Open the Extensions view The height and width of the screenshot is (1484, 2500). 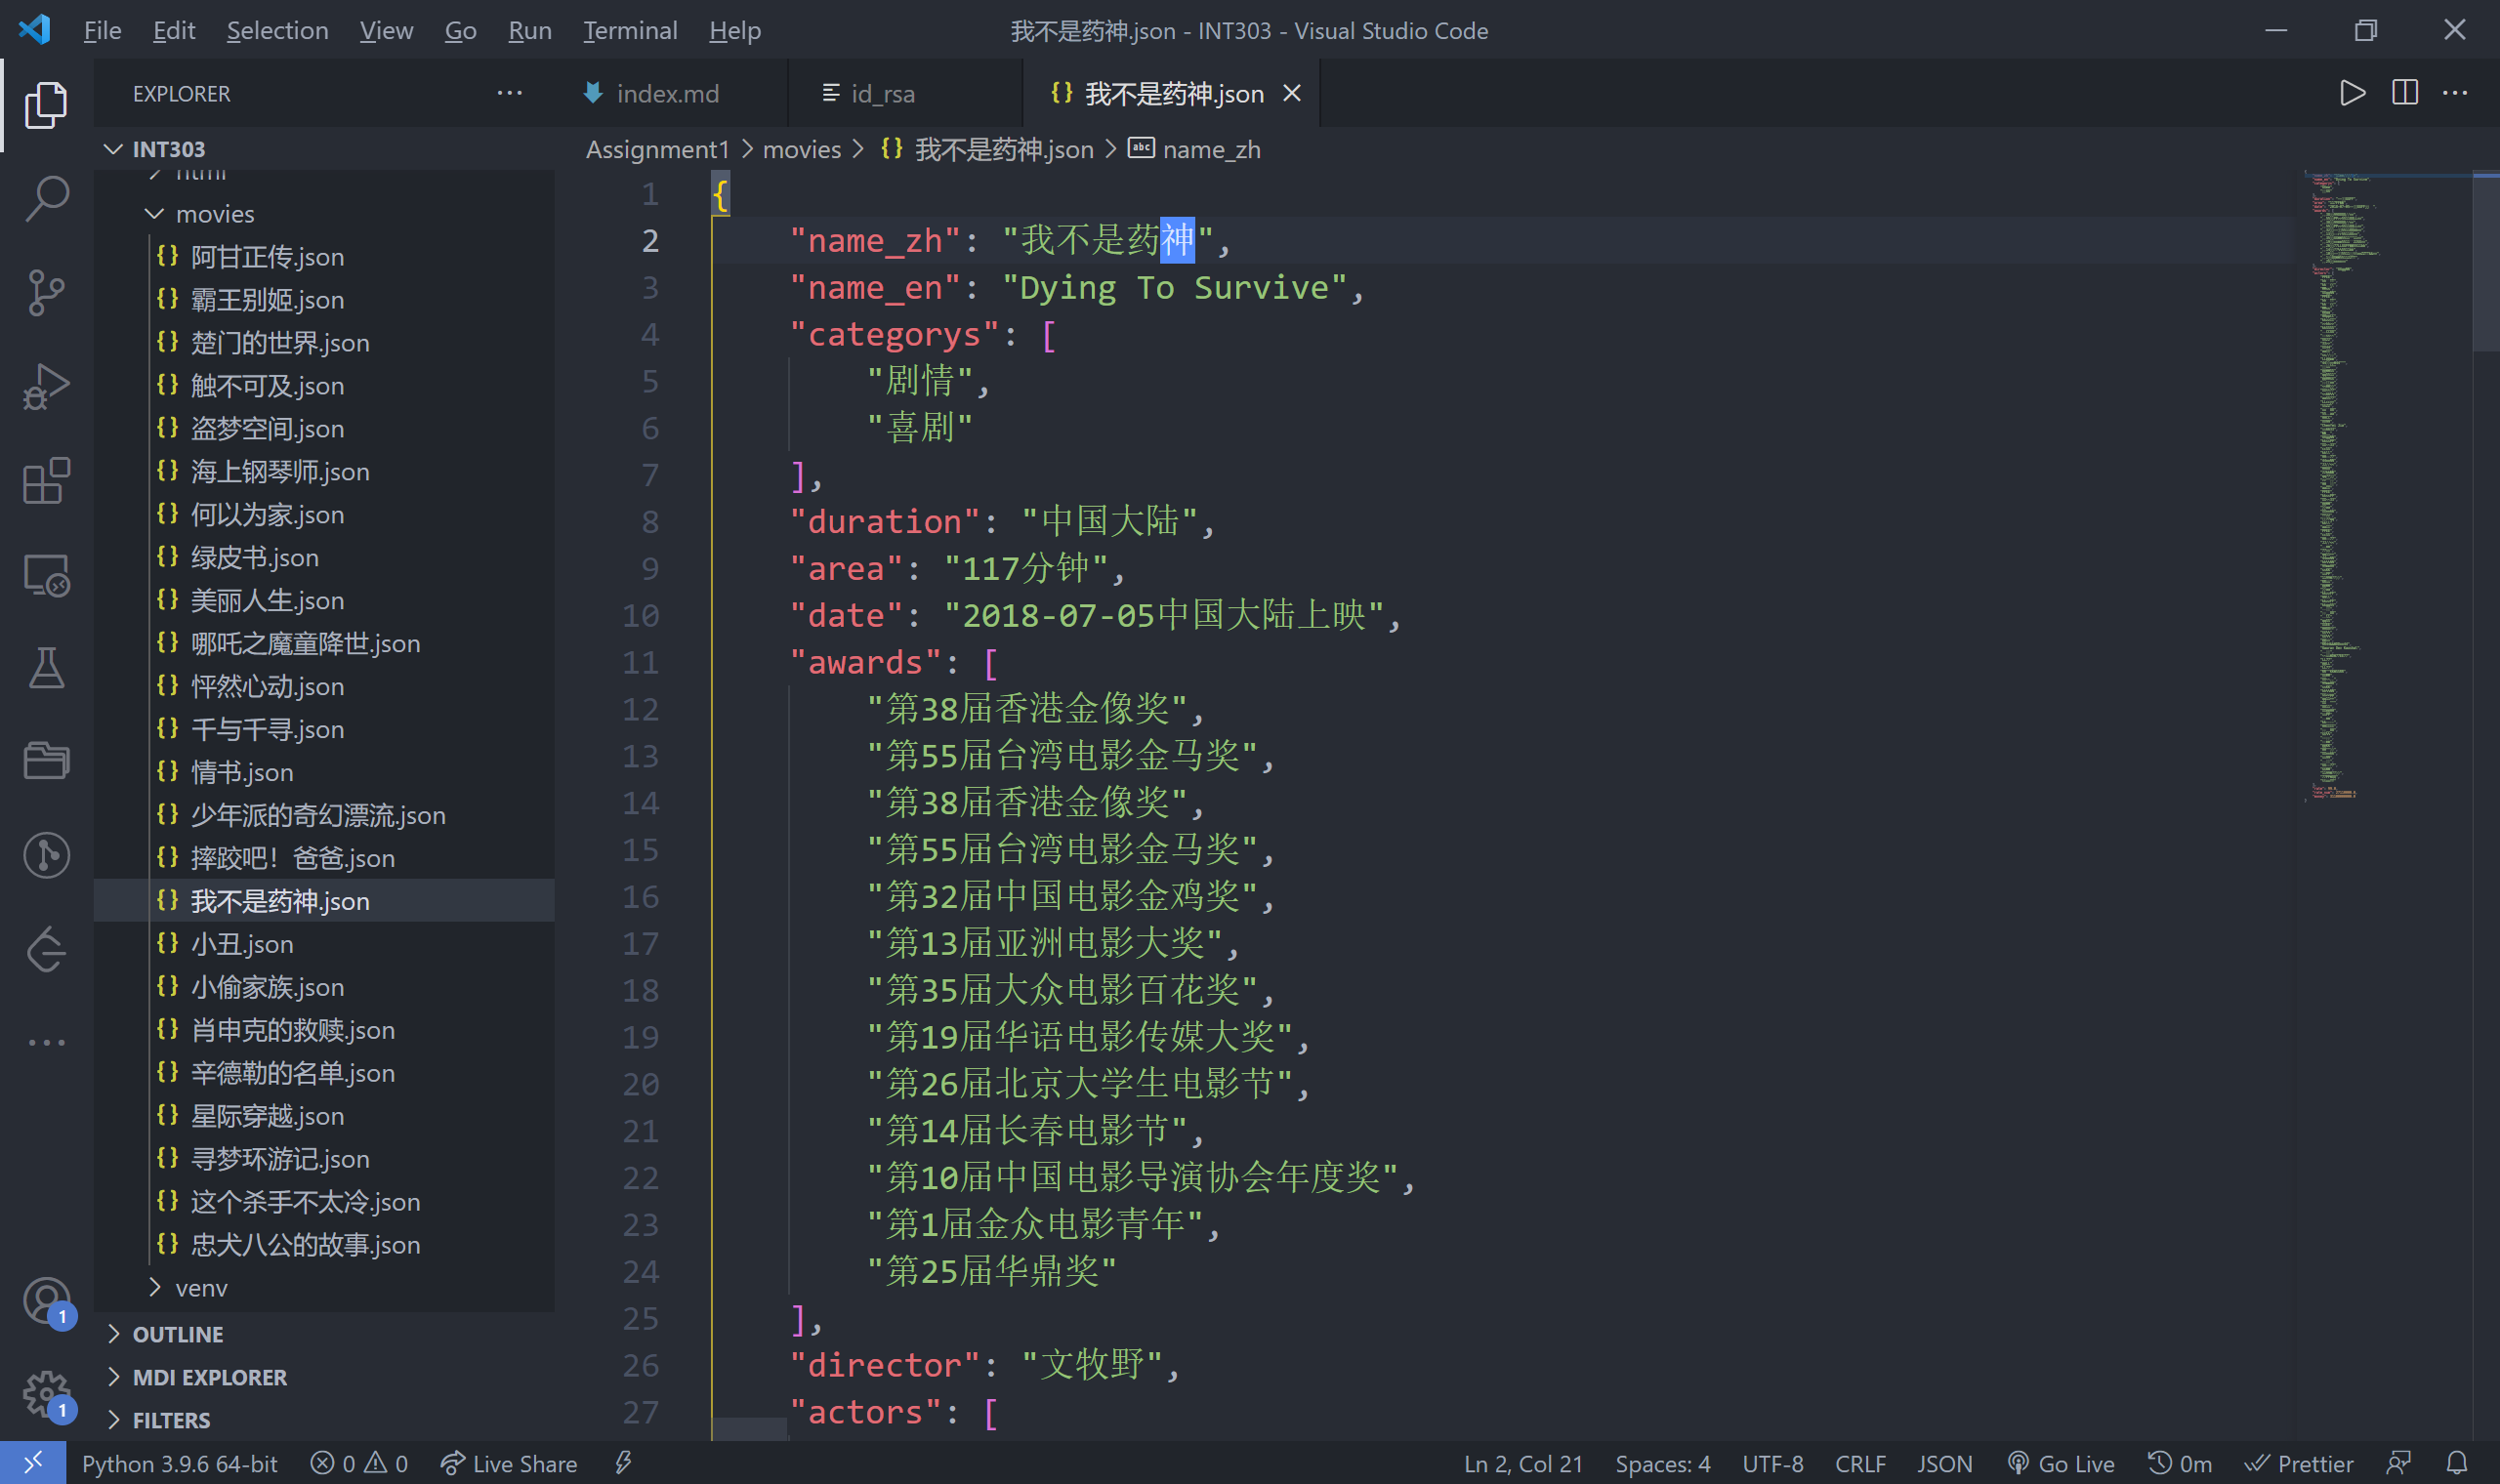(x=46, y=481)
